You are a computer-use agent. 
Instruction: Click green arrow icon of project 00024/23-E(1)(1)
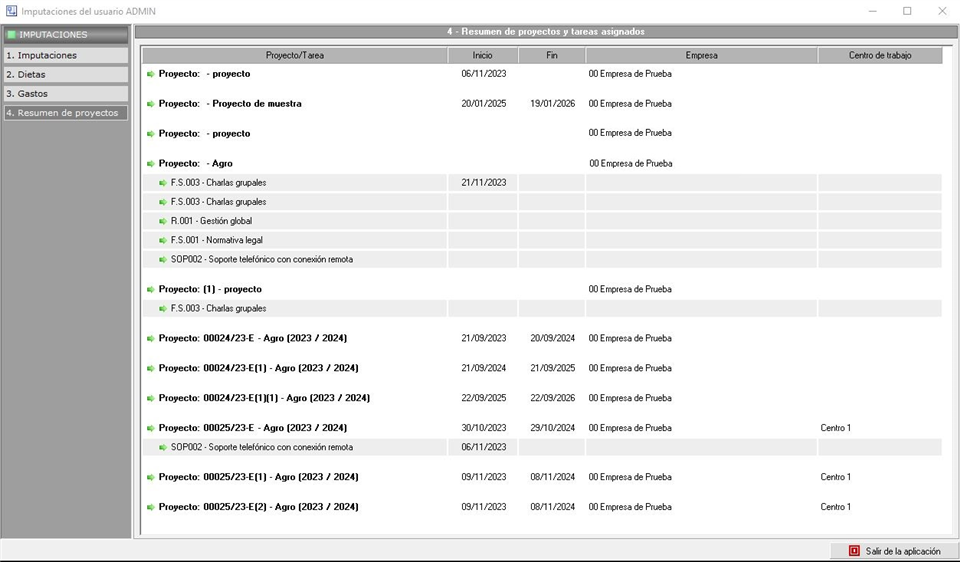click(x=151, y=398)
